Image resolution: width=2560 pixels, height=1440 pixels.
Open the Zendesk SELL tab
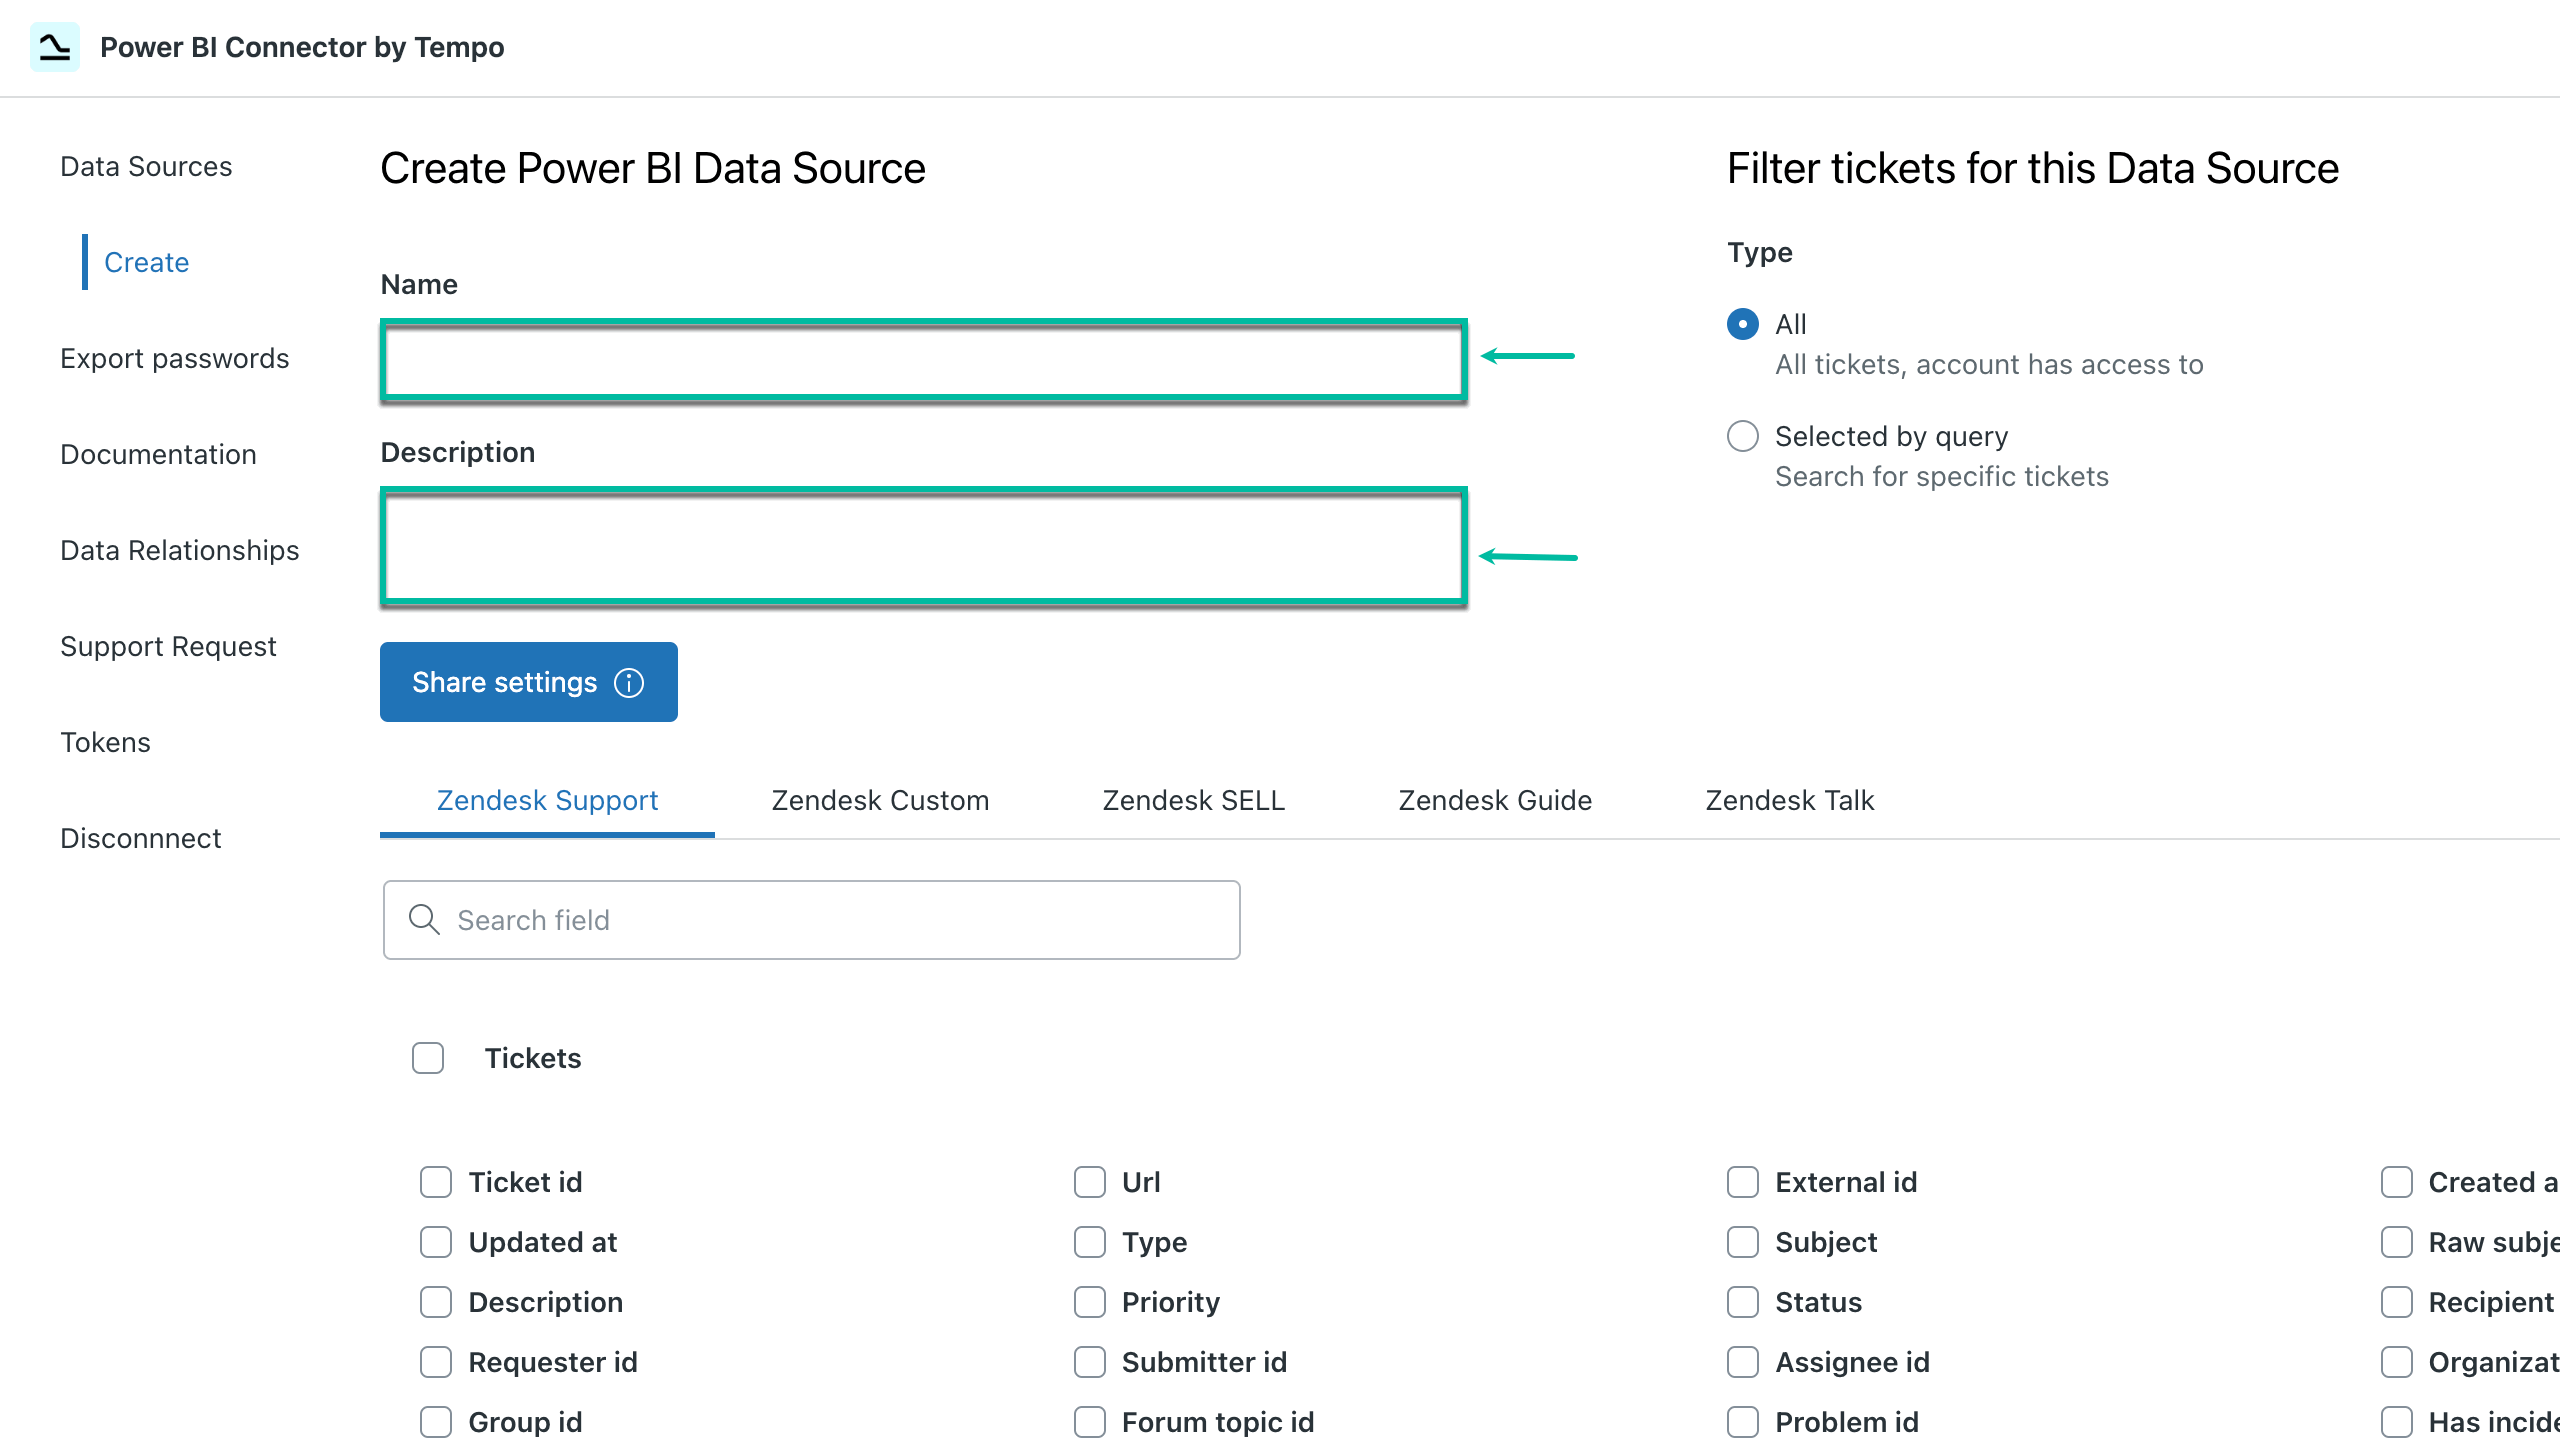click(1192, 800)
